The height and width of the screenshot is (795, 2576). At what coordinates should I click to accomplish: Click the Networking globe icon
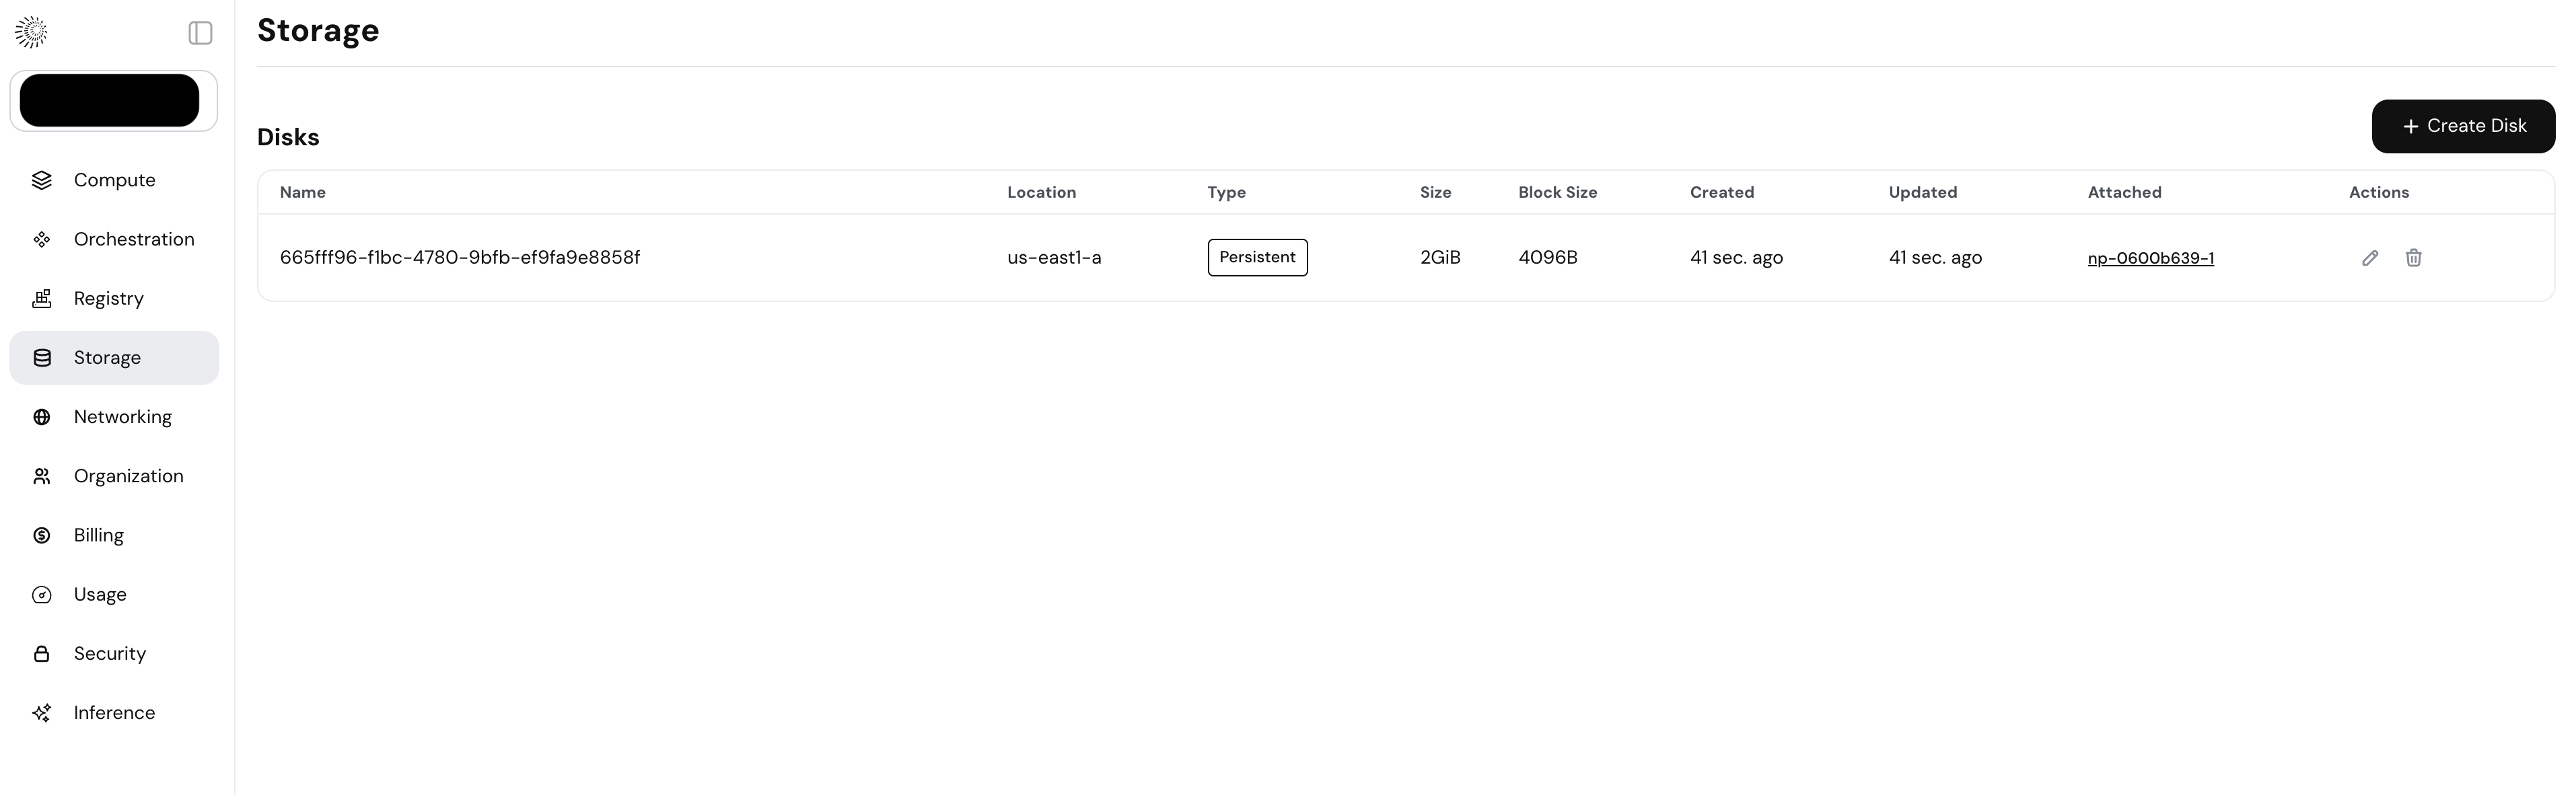(42, 417)
